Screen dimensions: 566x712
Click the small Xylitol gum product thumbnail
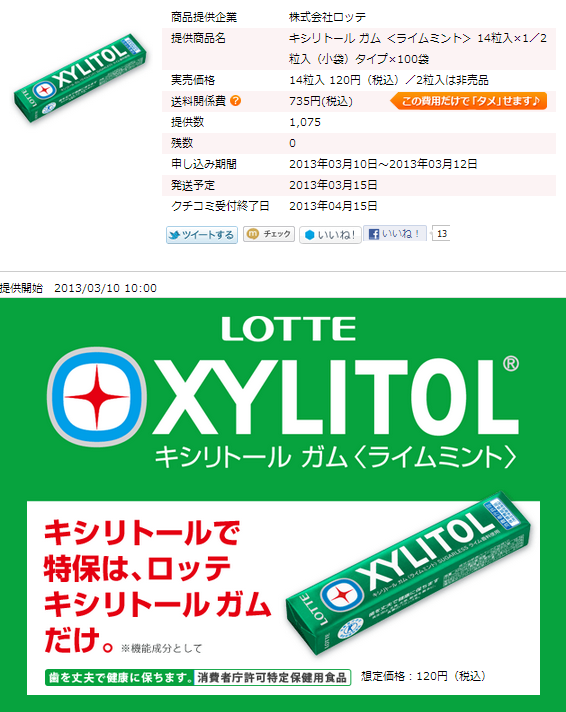(x=80, y=77)
